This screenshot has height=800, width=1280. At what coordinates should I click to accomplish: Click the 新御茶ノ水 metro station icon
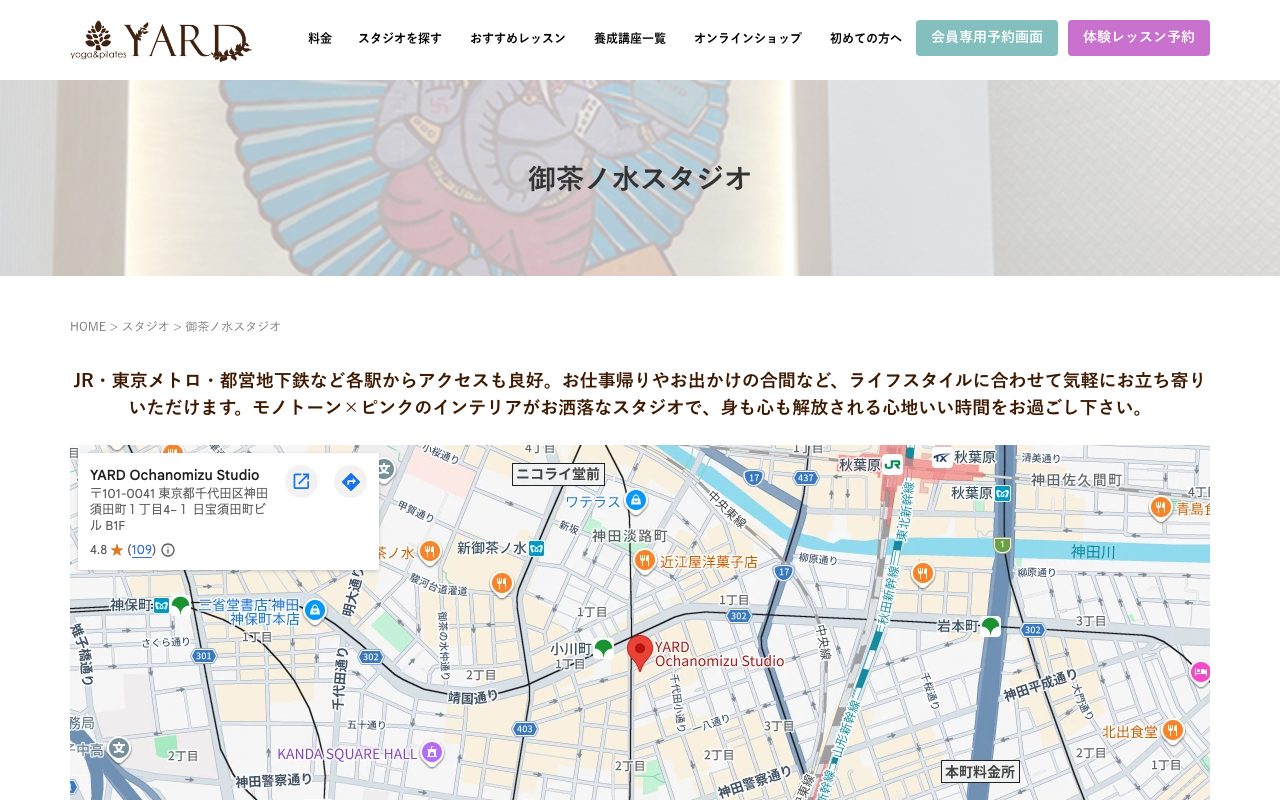(x=537, y=548)
